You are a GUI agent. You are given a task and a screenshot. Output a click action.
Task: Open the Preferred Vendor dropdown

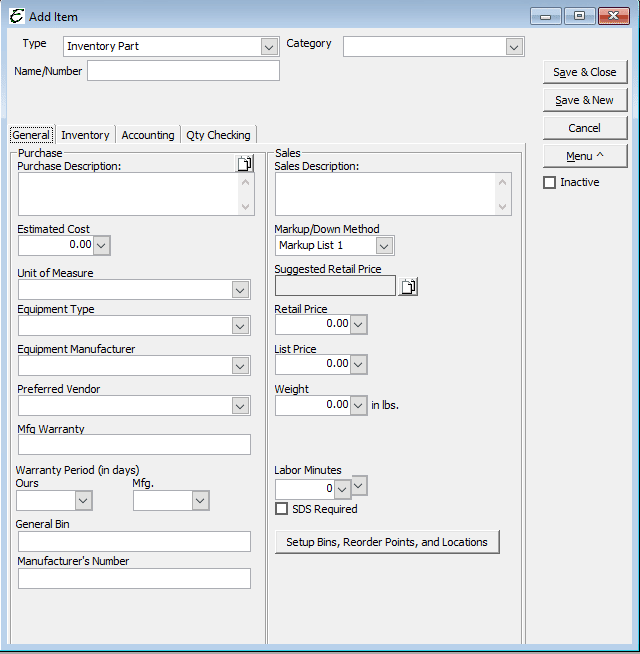240,406
